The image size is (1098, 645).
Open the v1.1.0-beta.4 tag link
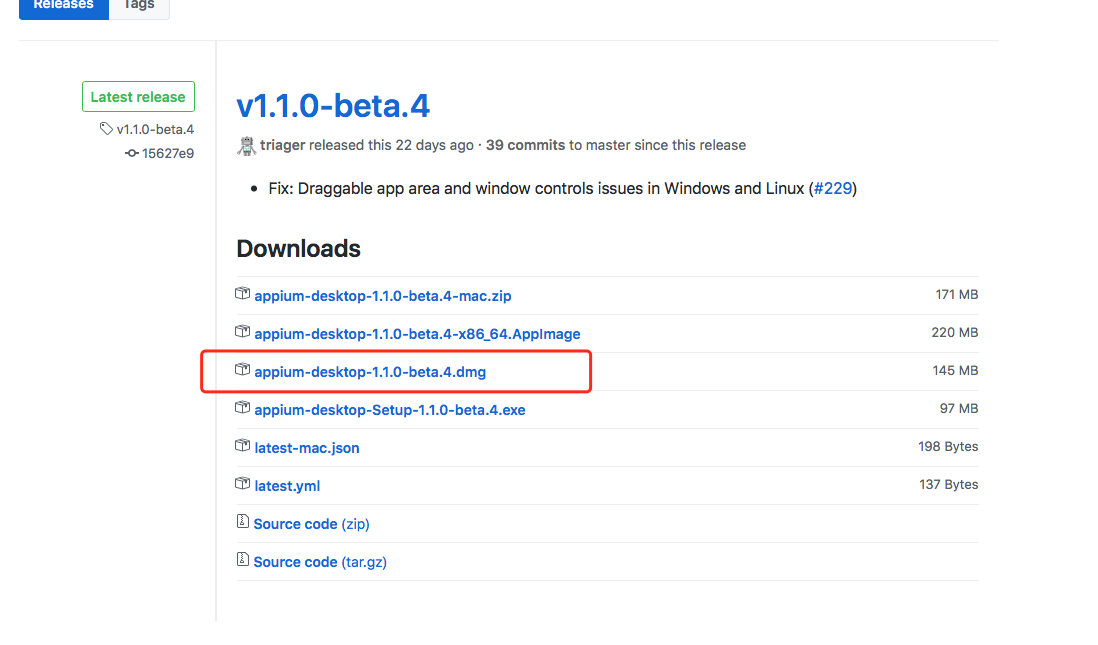pyautogui.click(x=155, y=130)
